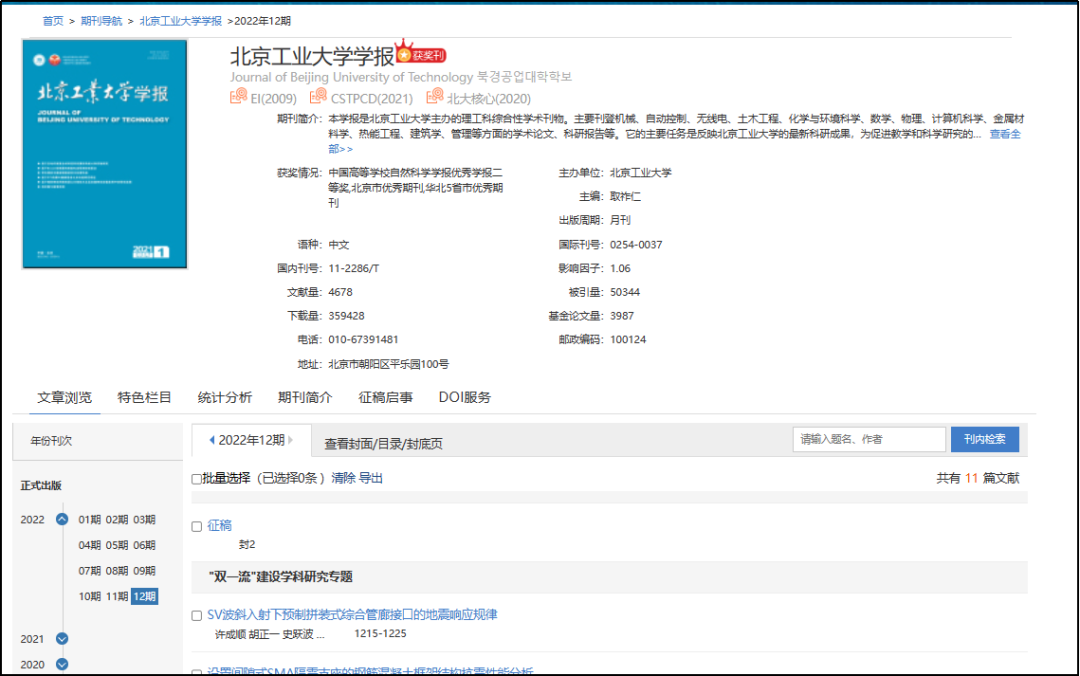Image resolution: width=1080 pixels, height=676 pixels.
Task: Go to next issue with right arrow
Action: [291, 440]
